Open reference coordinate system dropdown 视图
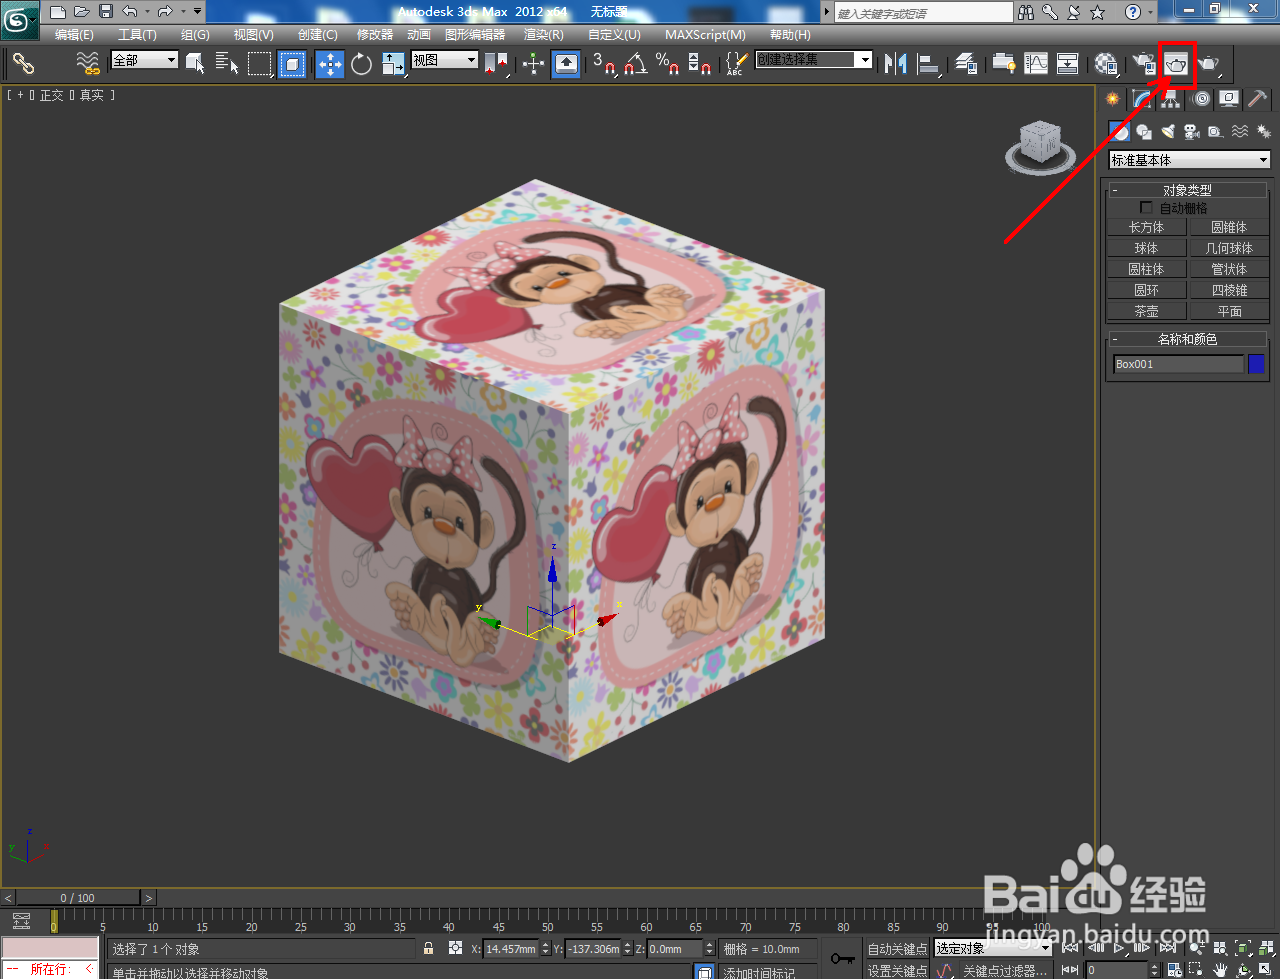 coord(445,60)
